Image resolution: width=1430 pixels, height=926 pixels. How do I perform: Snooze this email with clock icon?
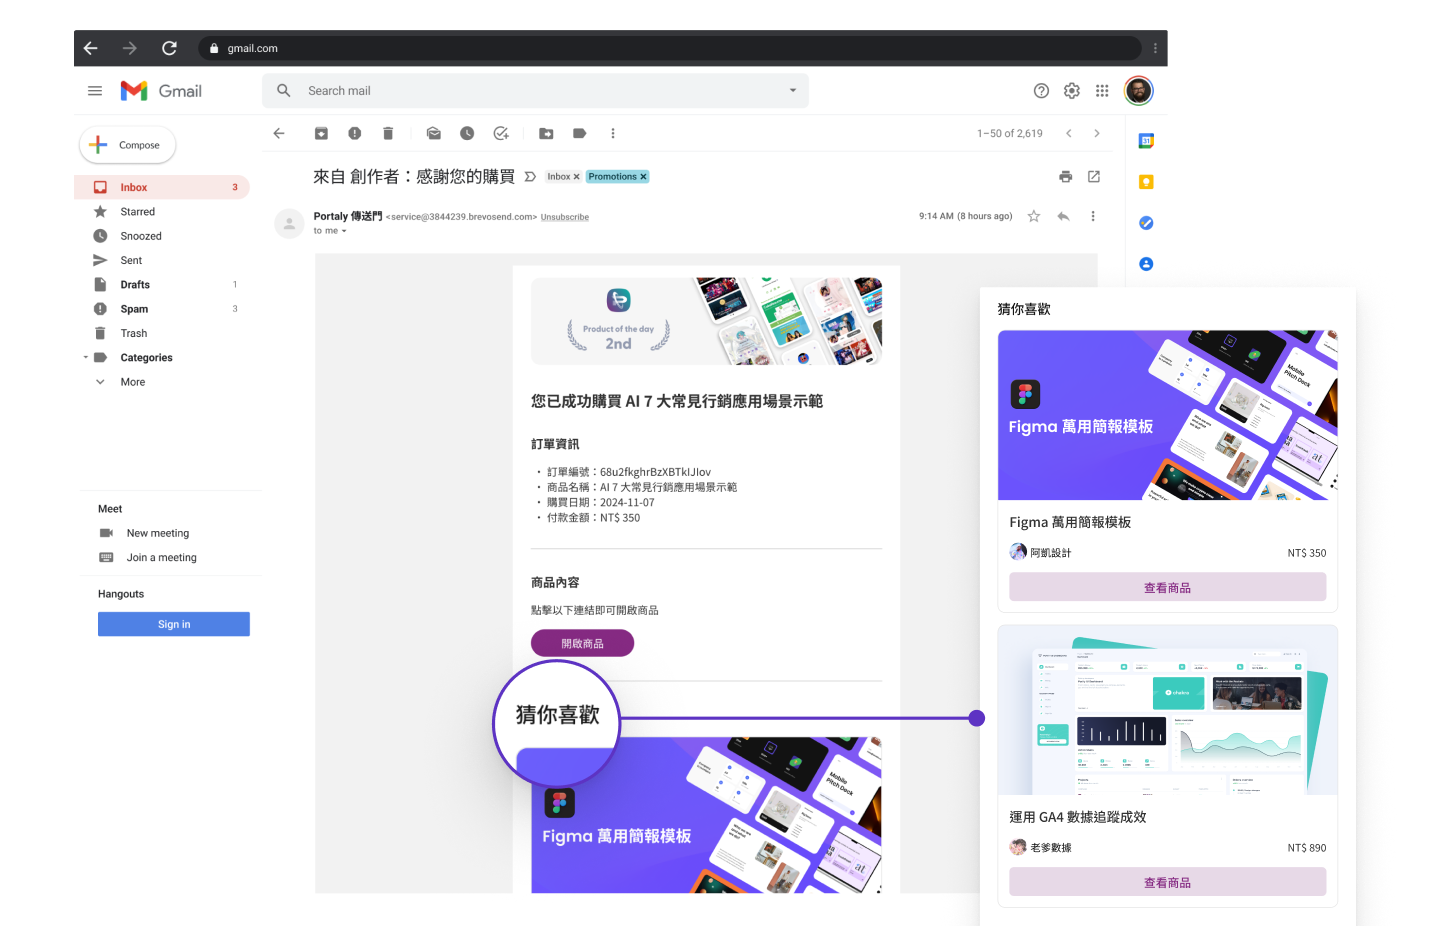[467, 133]
